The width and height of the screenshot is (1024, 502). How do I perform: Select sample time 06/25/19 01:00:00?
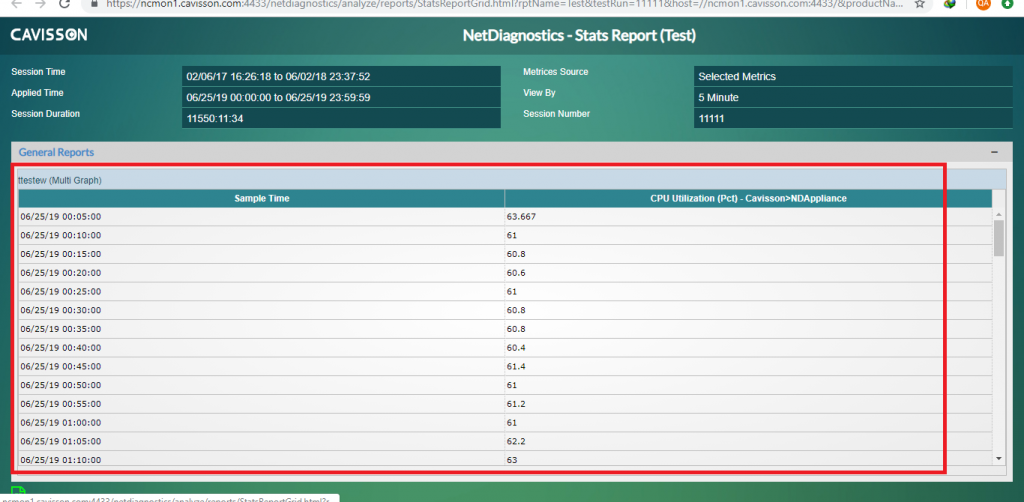pos(61,422)
